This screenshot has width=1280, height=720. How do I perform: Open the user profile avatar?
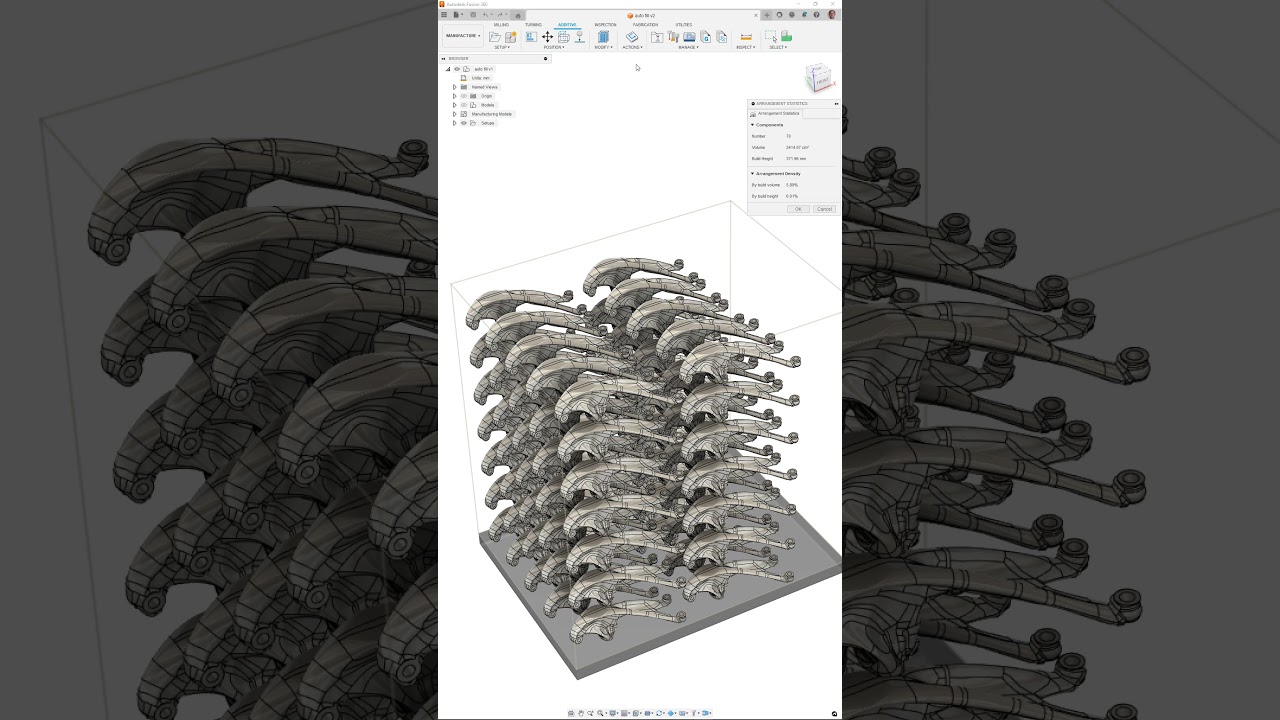pos(831,15)
